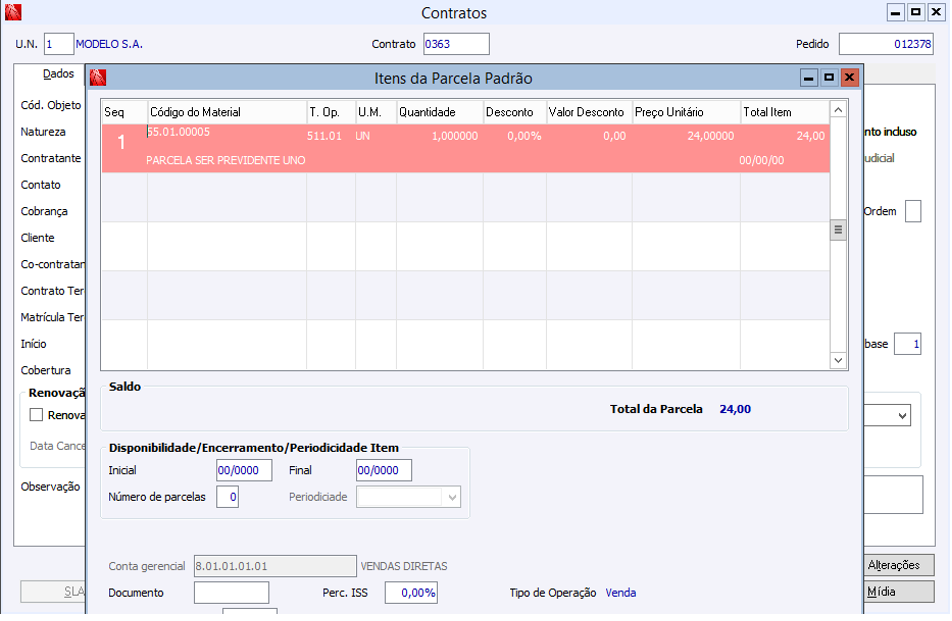Click the T. Op. column header
Viewport: 952px width, 621px height.
(331, 112)
